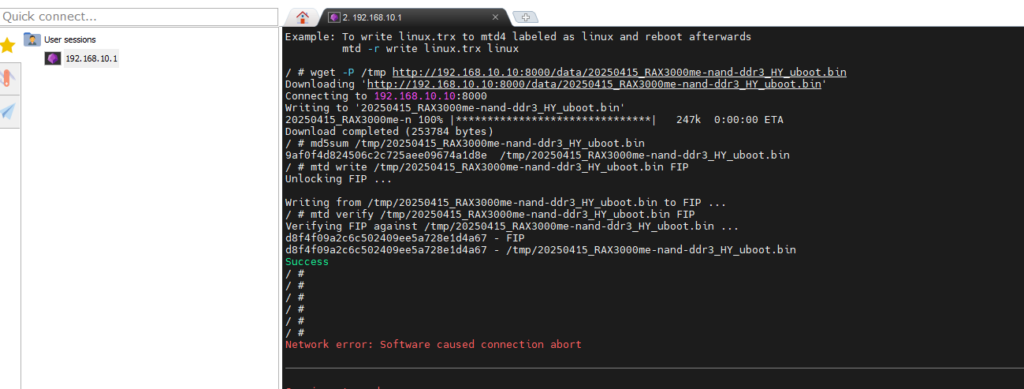The width and height of the screenshot is (1024, 389).
Task: Click the Verifying FIP against line
Action: click(512, 226)
